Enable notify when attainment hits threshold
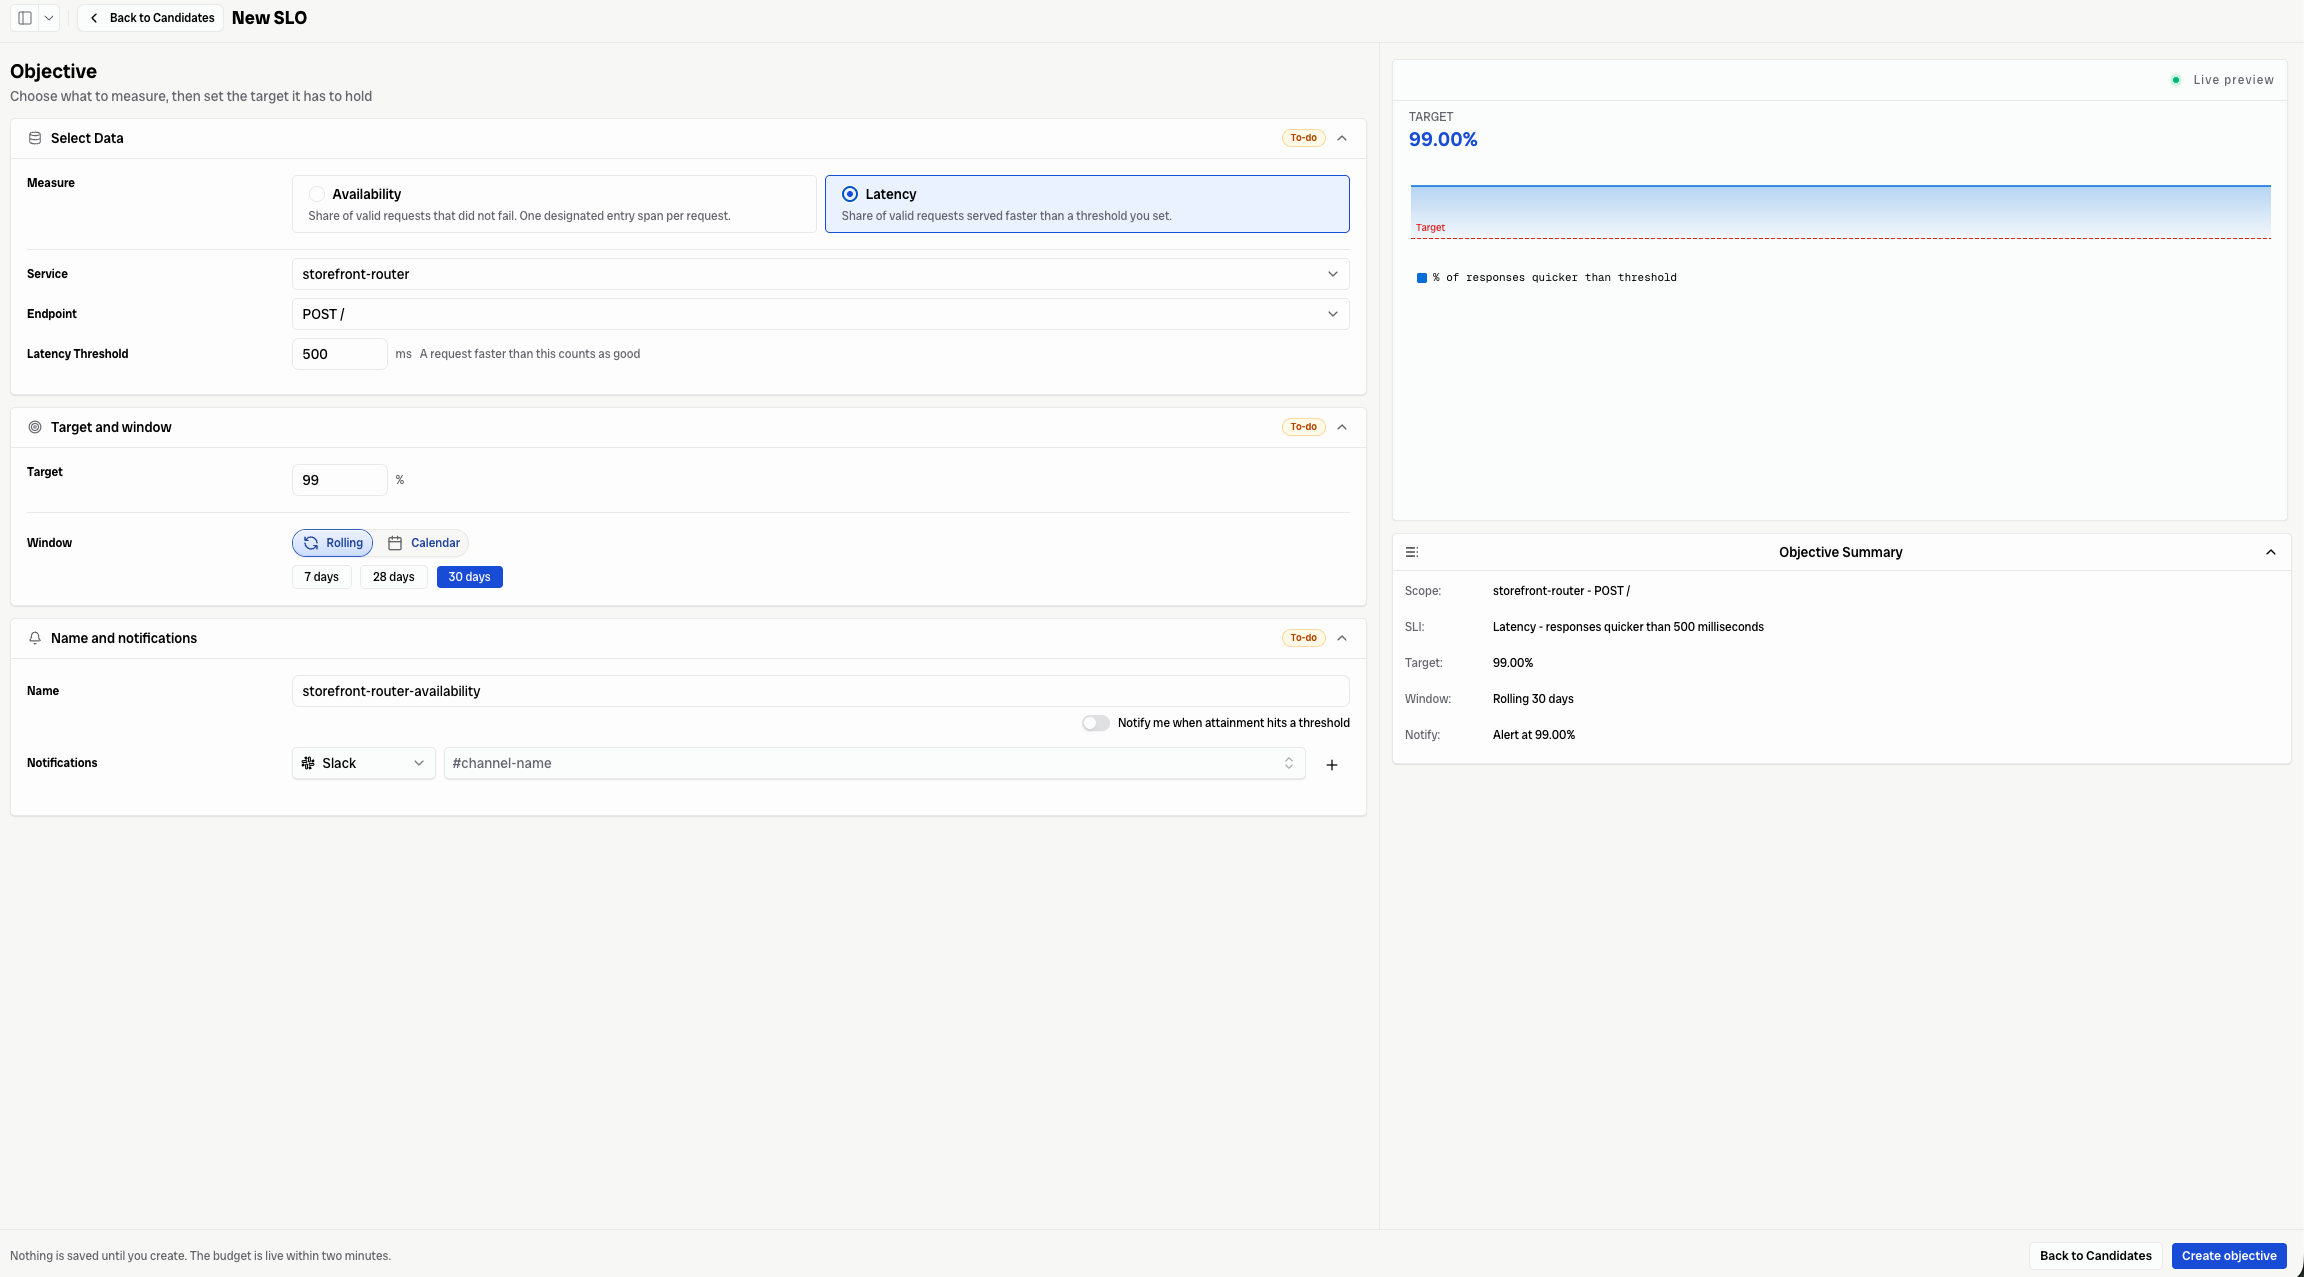 (1096, 723)
